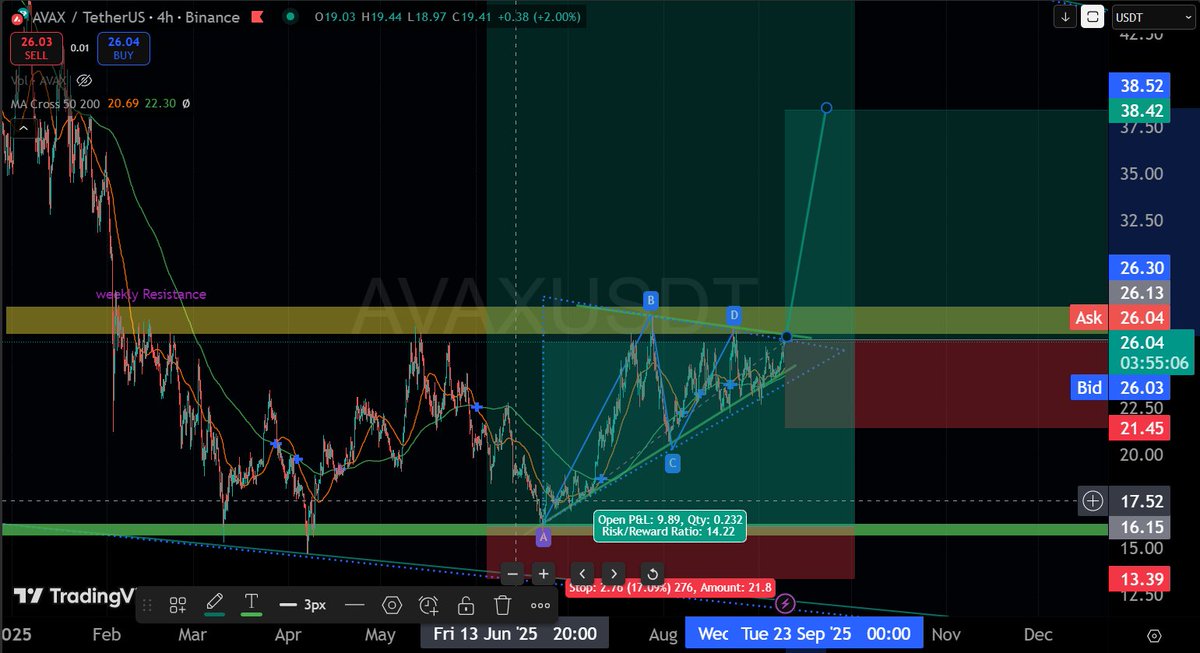Delete drawing with trash icon
Viewport: 1200px width, 653px height.
(x=502, y=605)
